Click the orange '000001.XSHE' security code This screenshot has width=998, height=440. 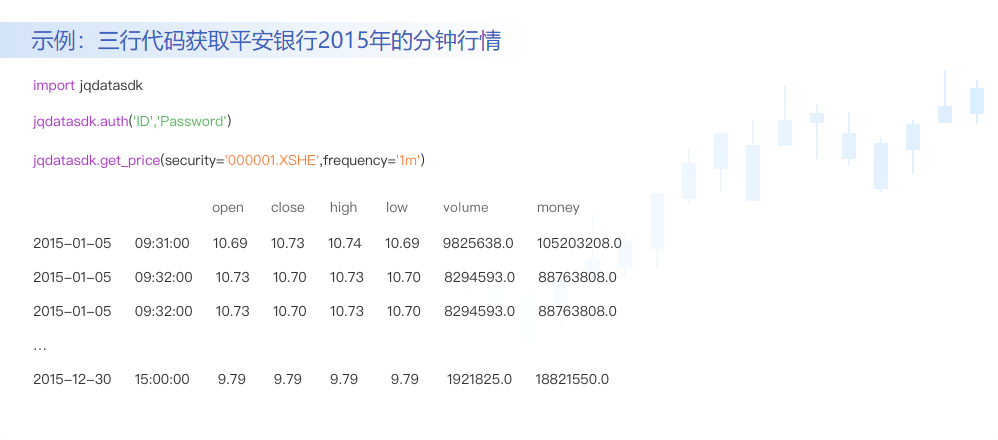272,160
